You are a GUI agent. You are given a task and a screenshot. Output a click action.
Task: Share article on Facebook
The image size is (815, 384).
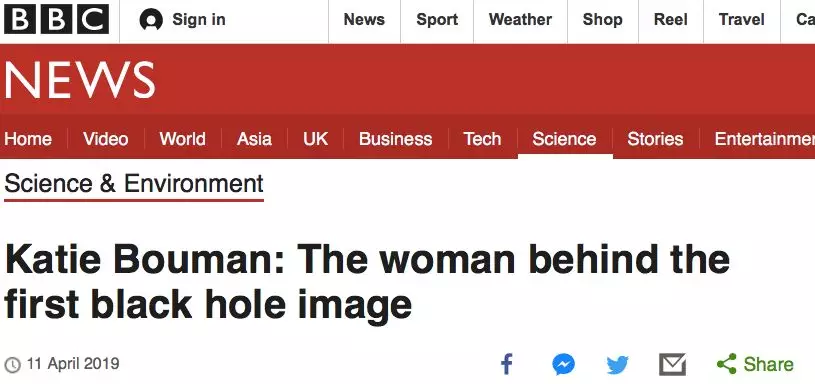click(507, 364)
